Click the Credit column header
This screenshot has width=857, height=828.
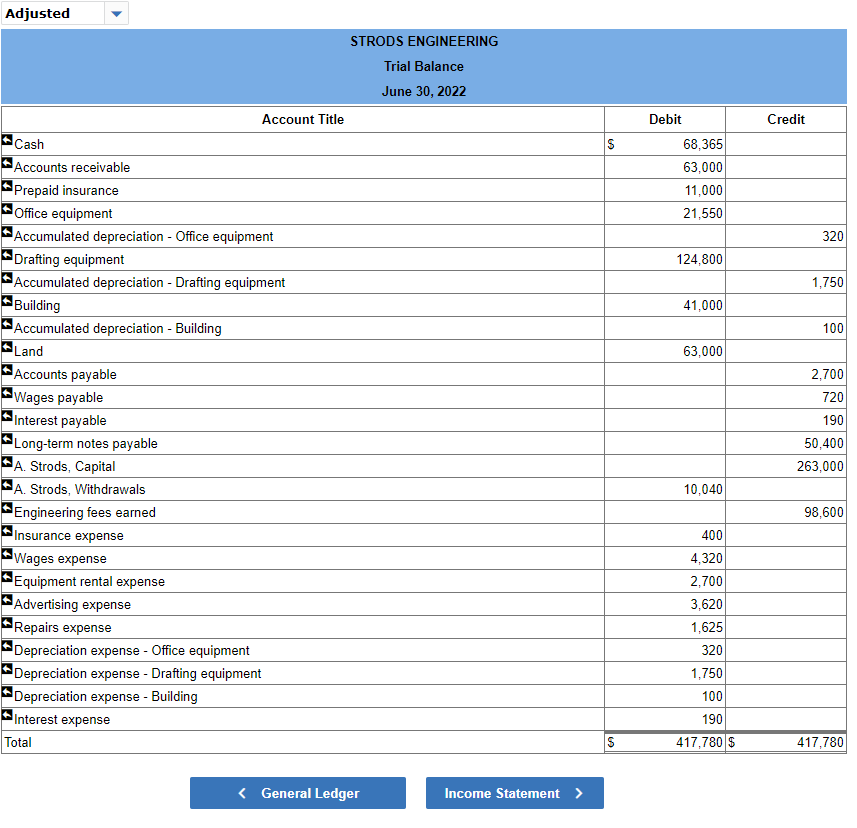pyautogui.click(x=786, y=119)
